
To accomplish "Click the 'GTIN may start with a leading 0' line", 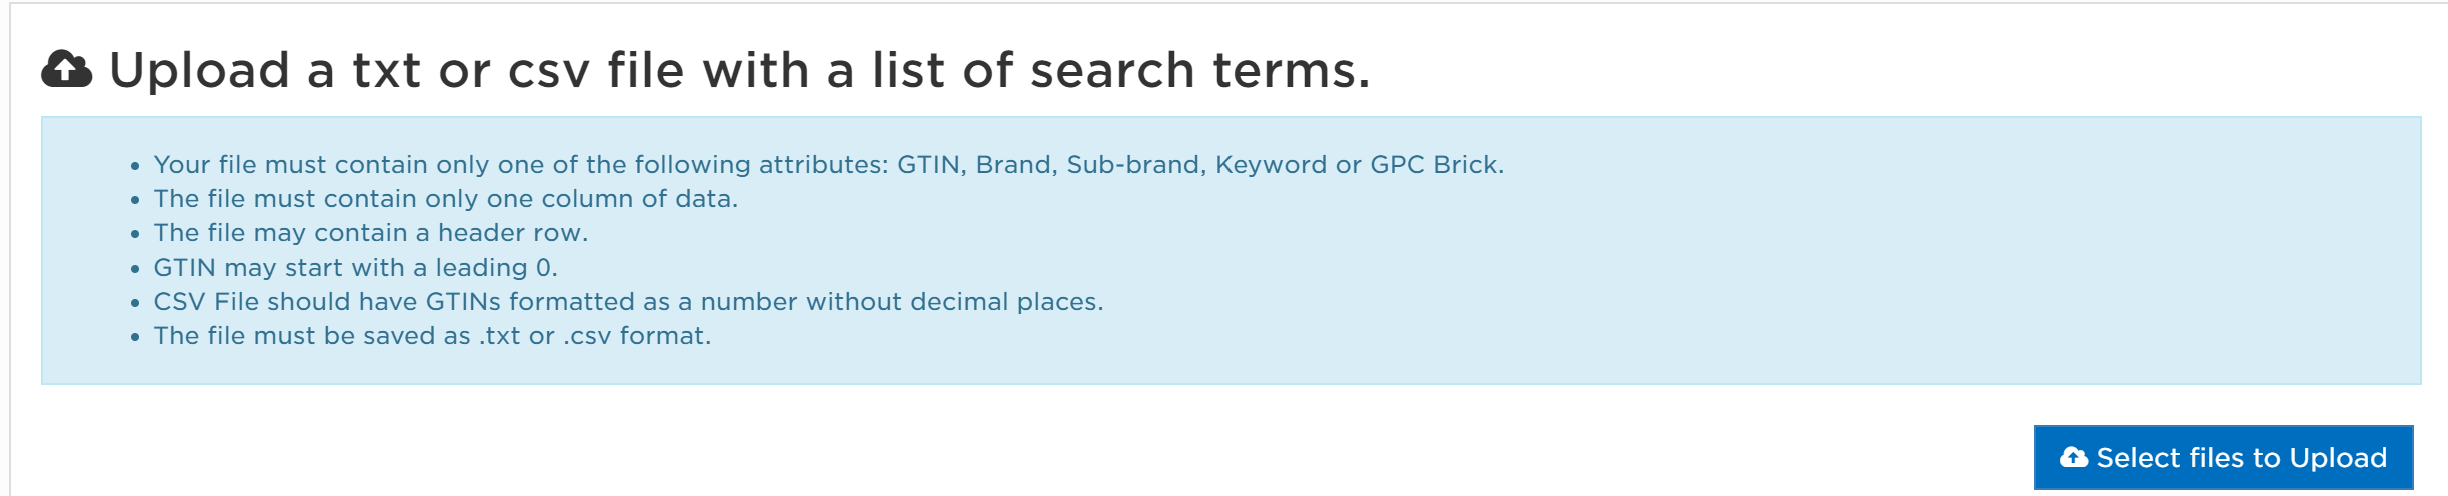I will [x=355, y=268].
